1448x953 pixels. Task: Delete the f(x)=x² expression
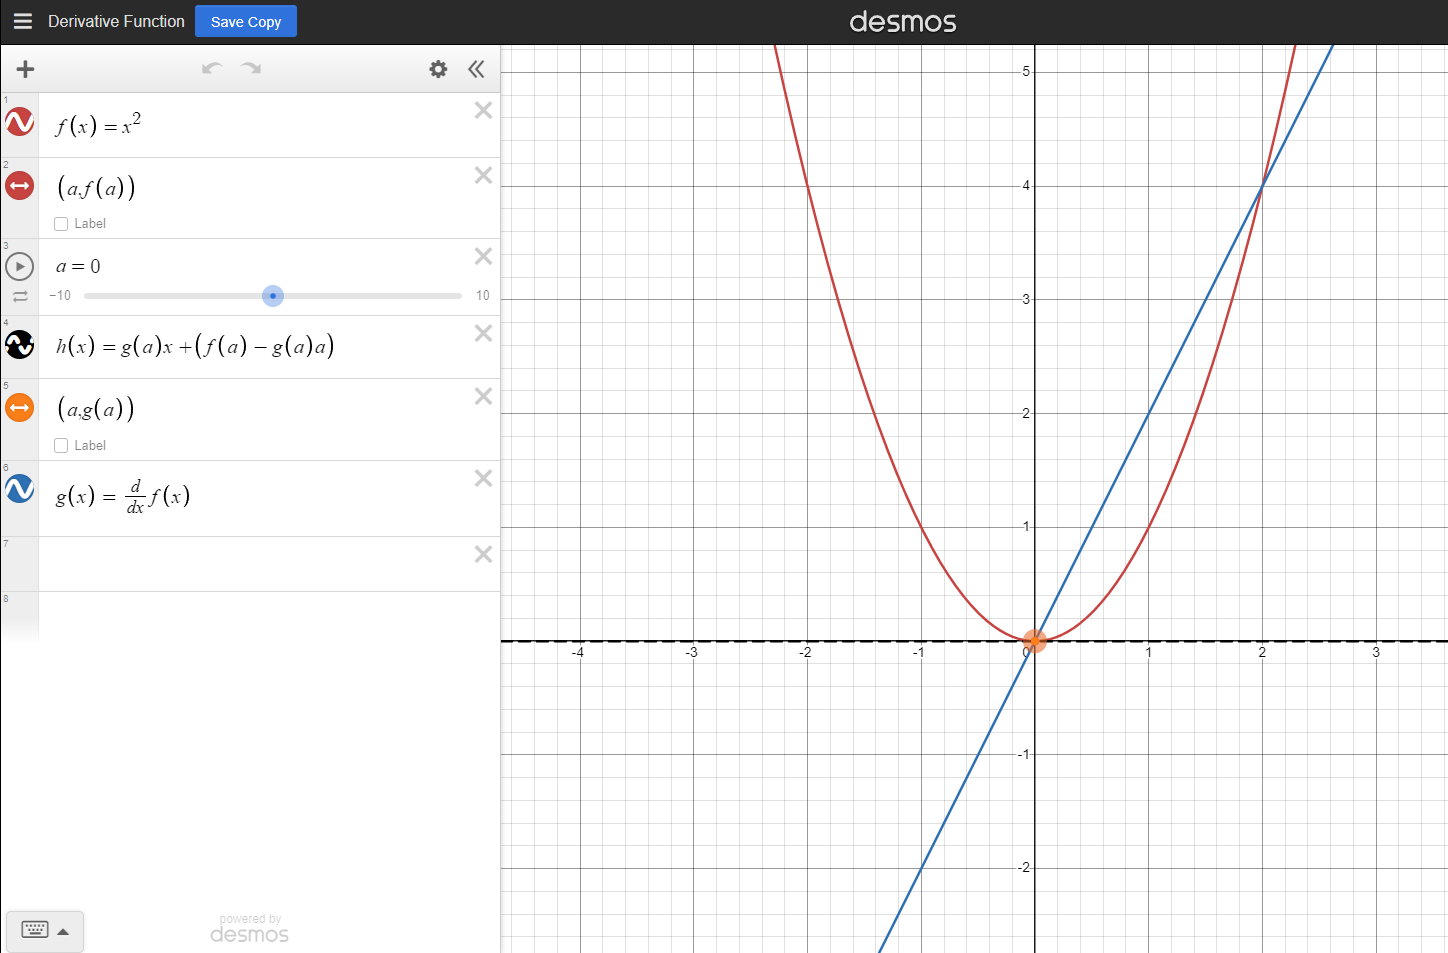pyautogui.click(x=483, y=110)
